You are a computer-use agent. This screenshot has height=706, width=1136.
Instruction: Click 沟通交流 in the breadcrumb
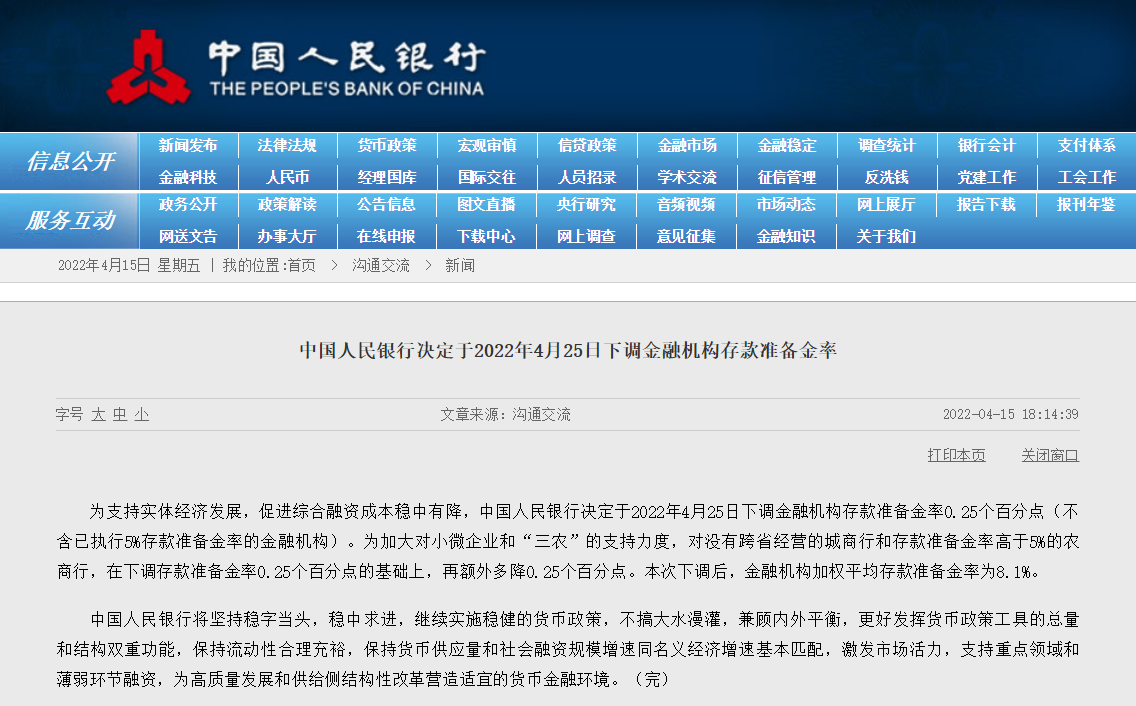click(381, 266)
